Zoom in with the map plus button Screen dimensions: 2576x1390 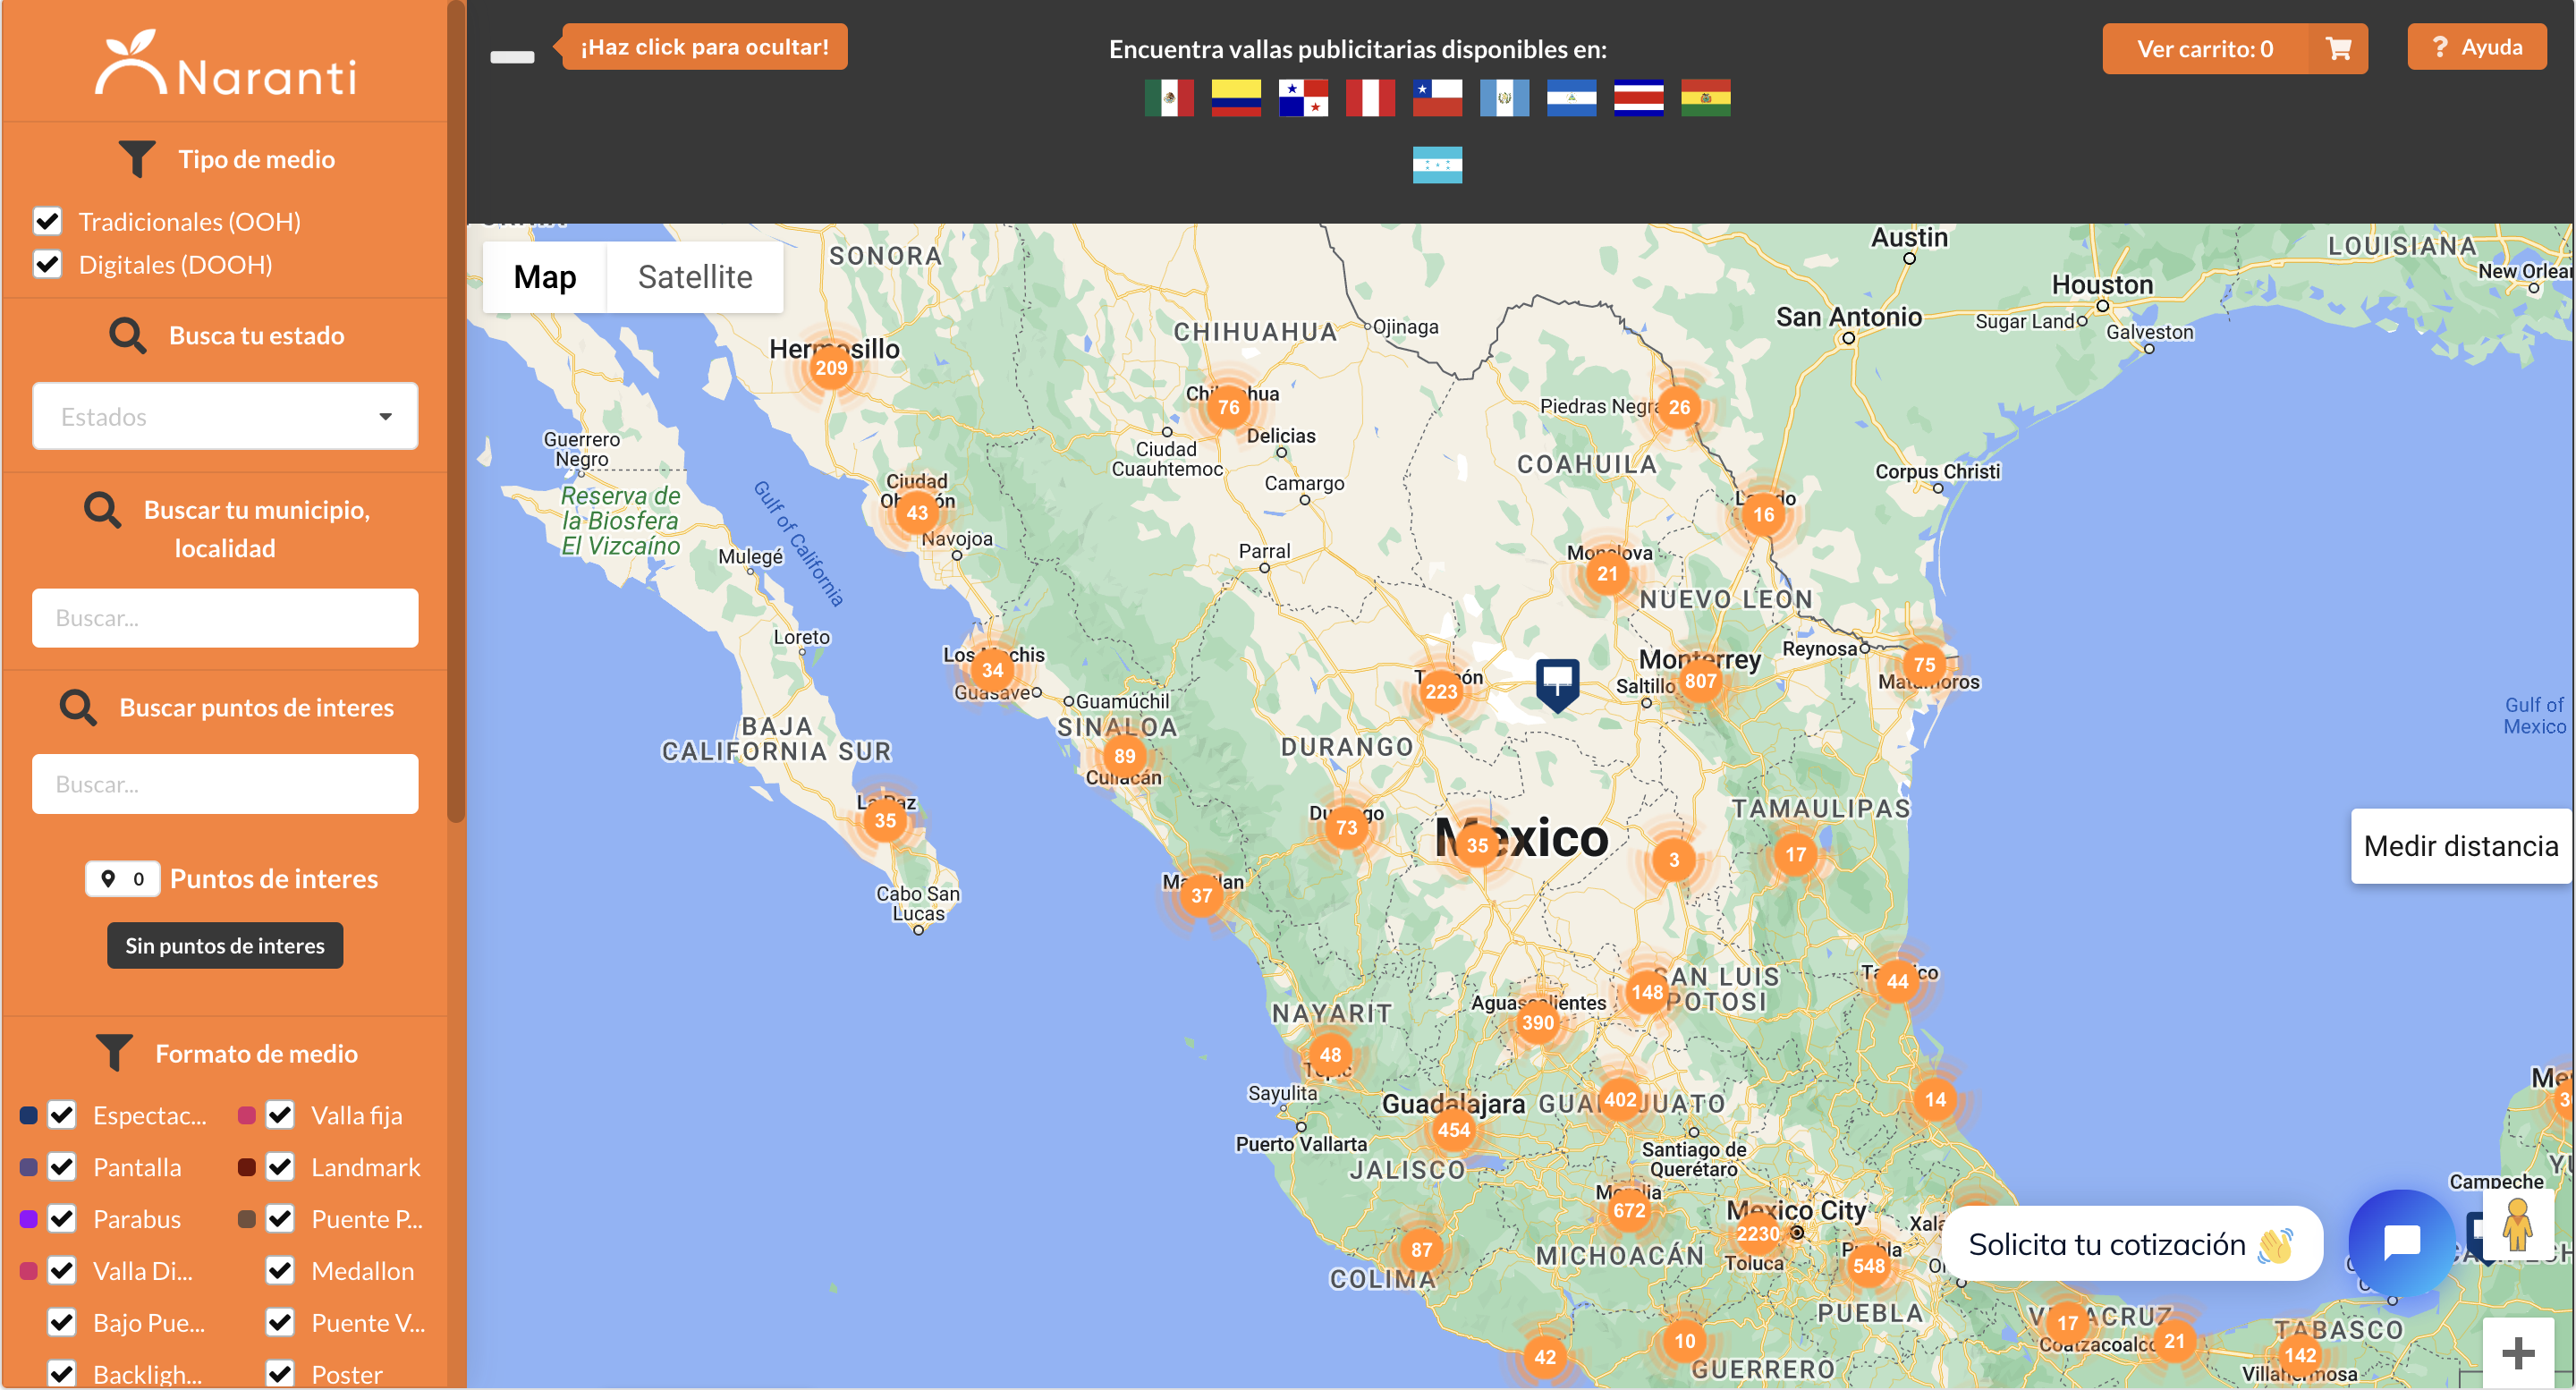2517,1353
